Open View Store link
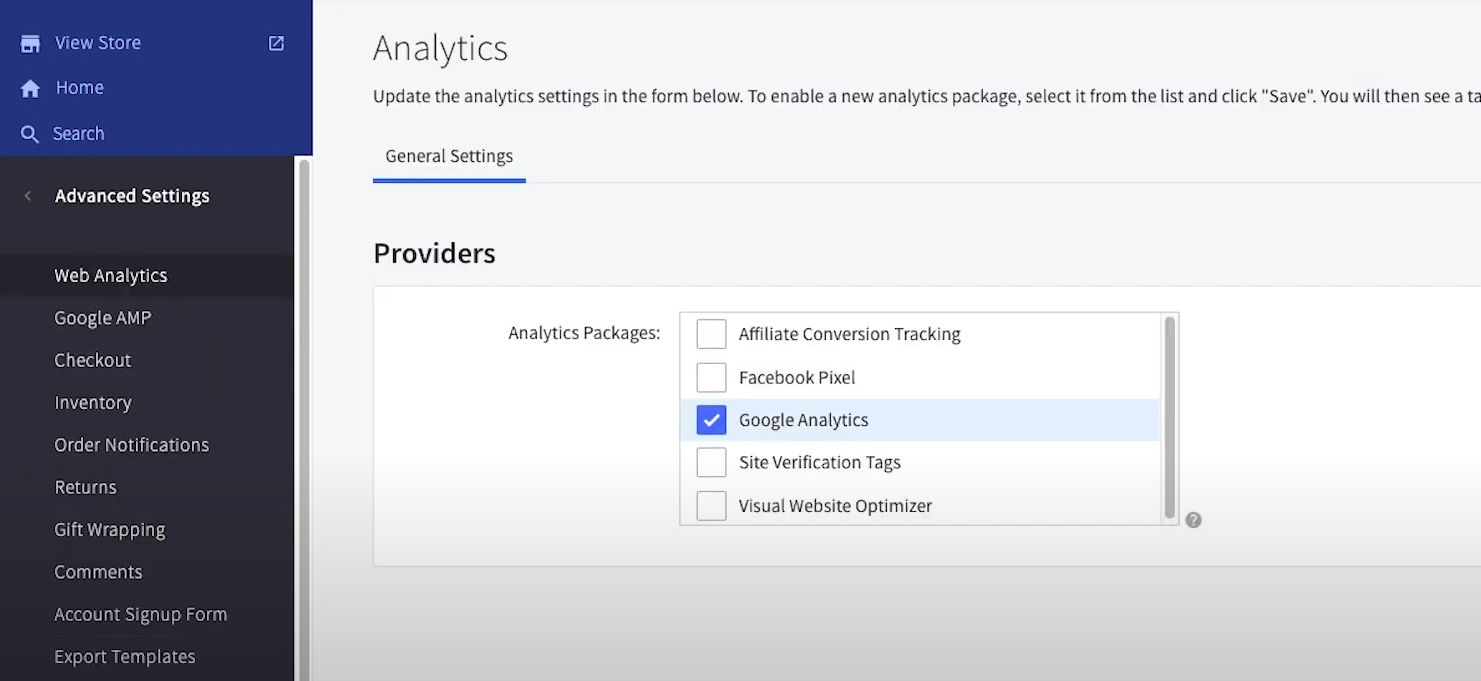The height and width of the screenshot is (681, 1481). tap(98, 43)
